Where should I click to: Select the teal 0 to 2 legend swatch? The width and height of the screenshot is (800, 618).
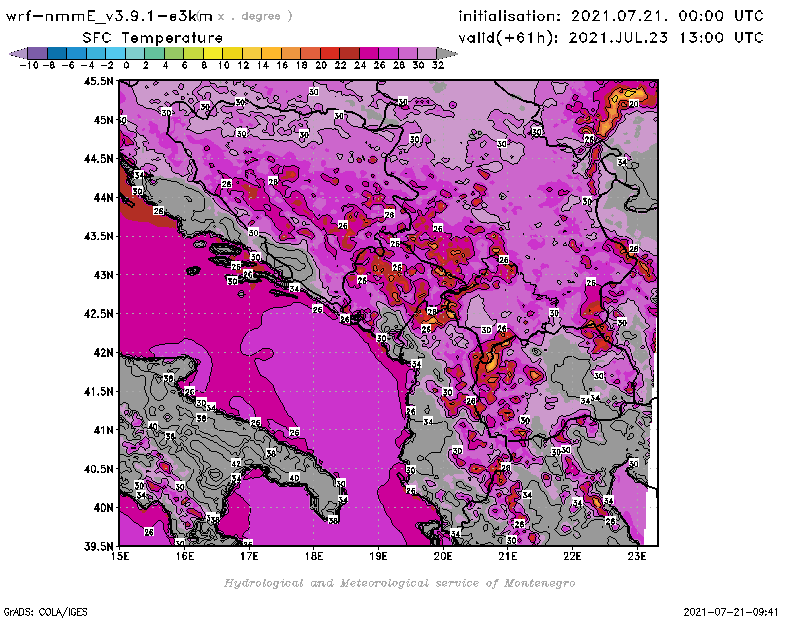click(135, 53)
